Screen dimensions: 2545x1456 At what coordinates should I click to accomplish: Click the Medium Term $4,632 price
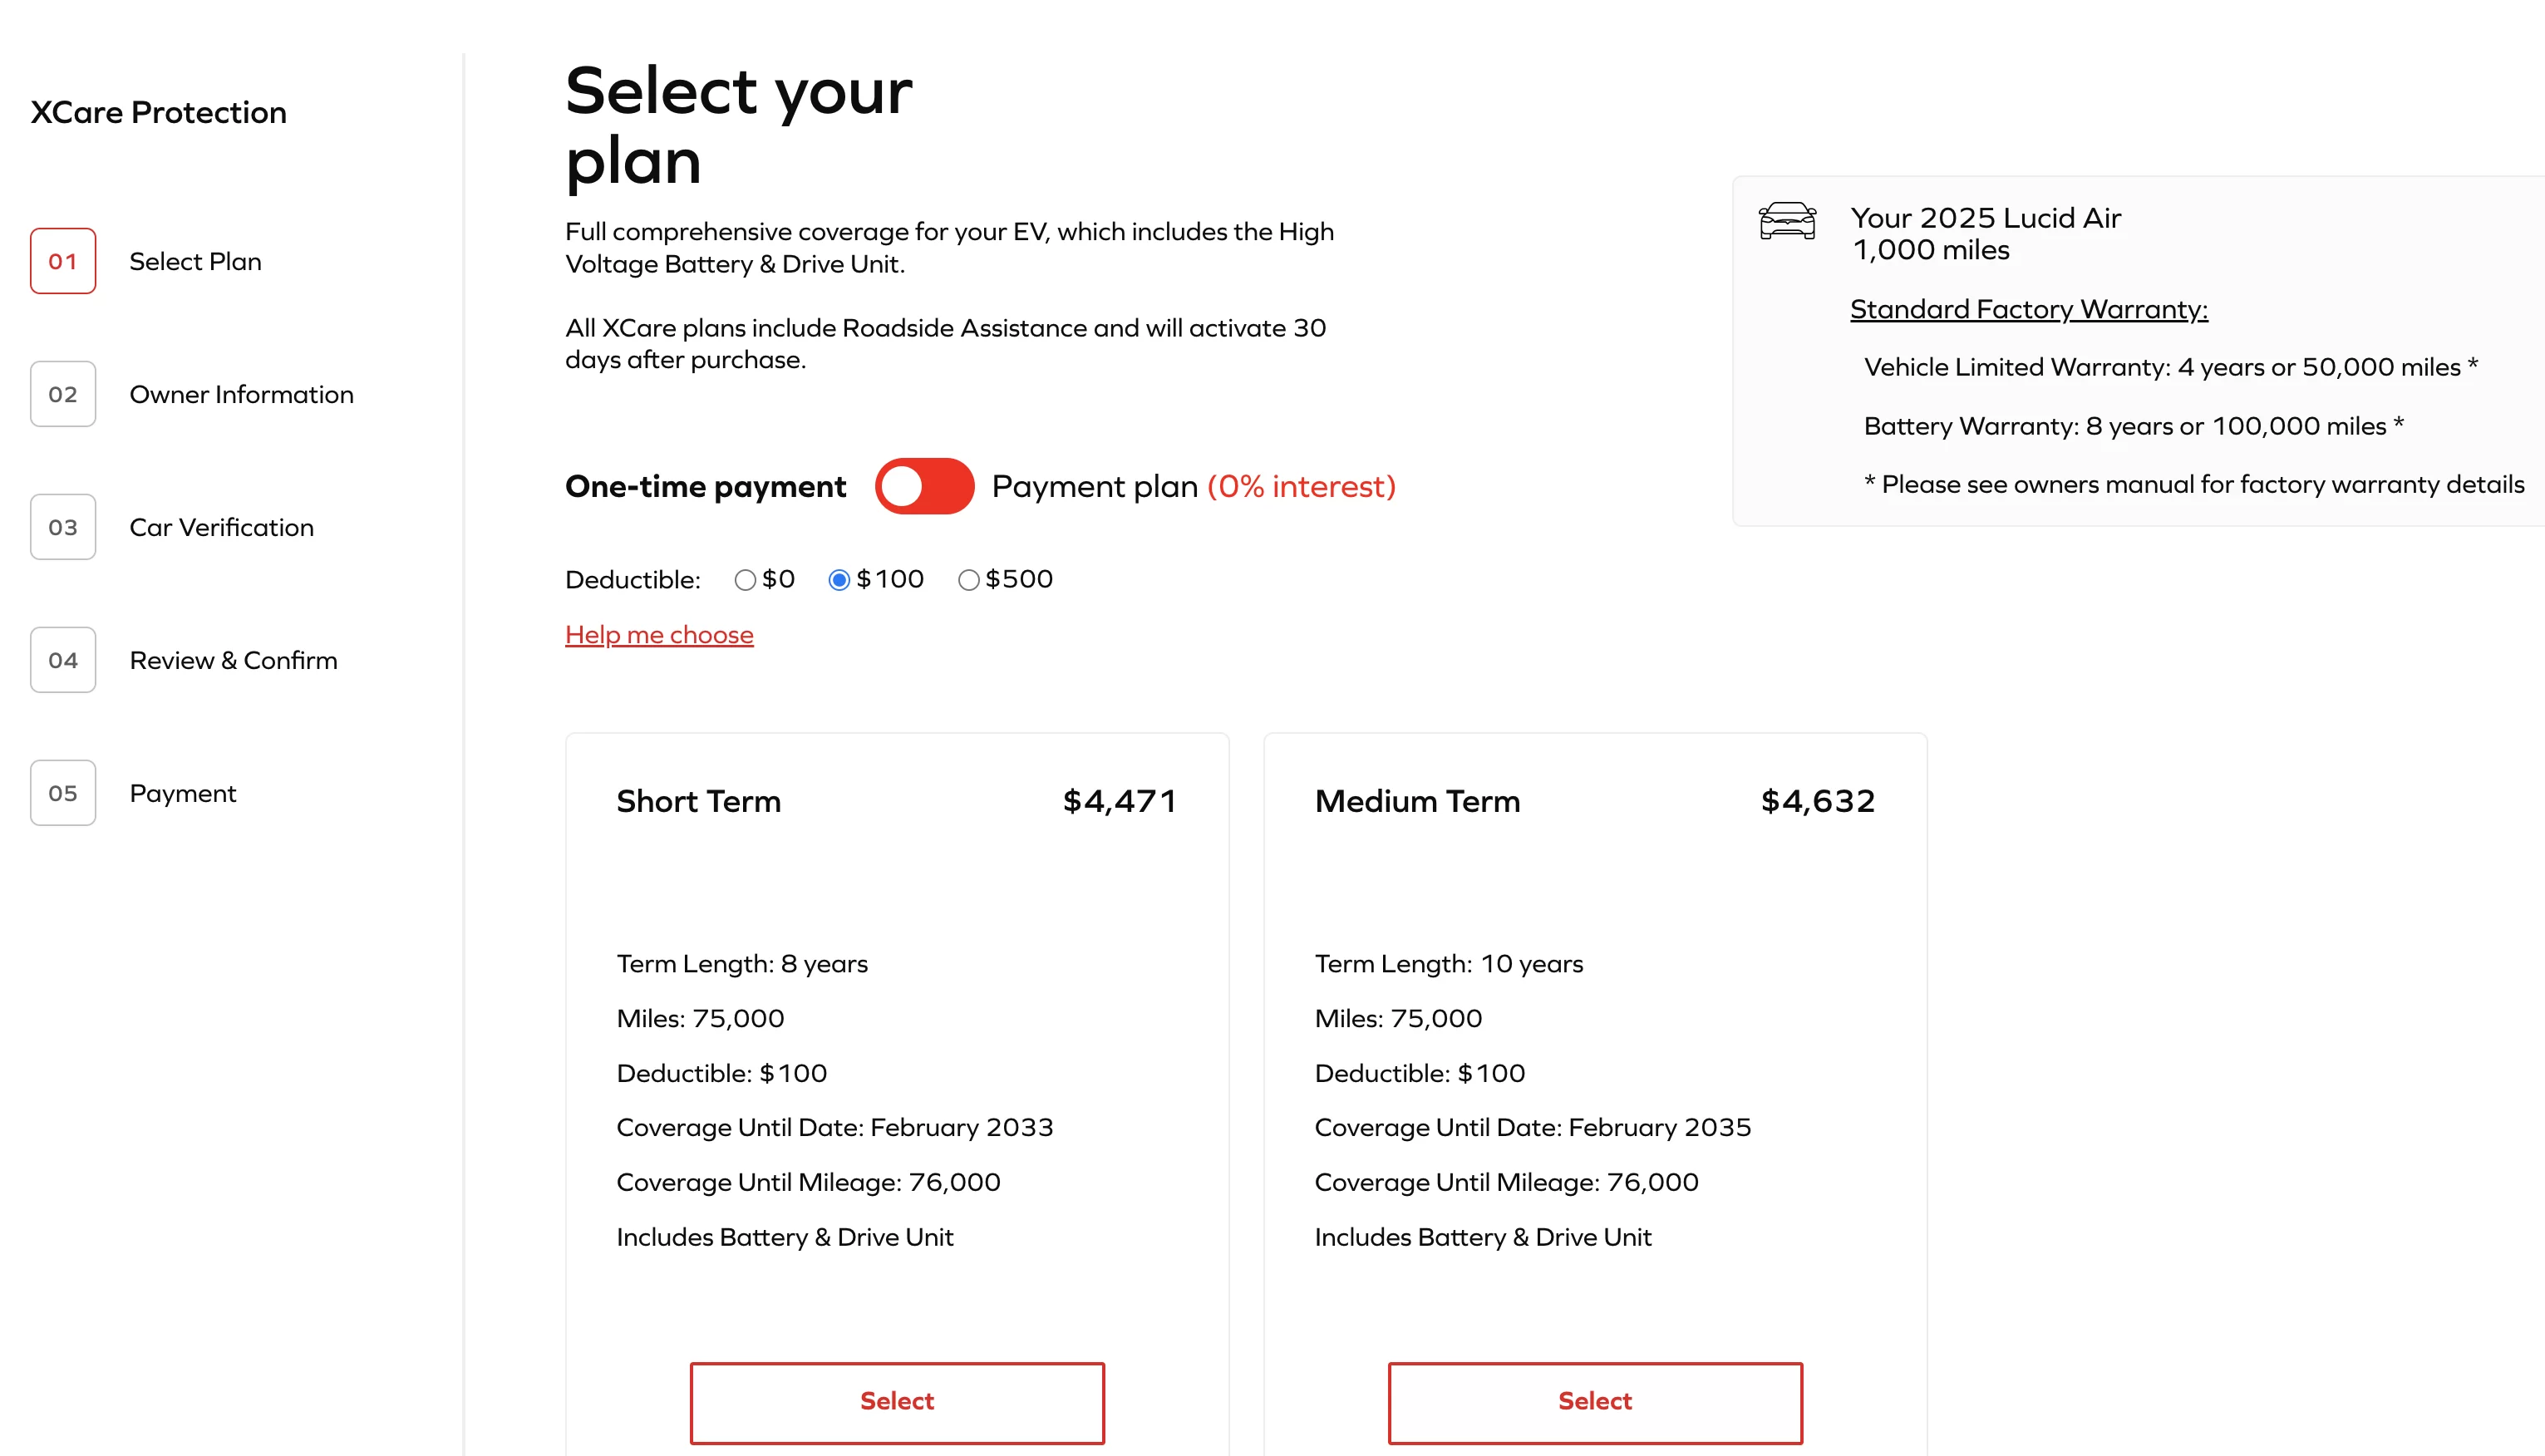[1817, 801]
